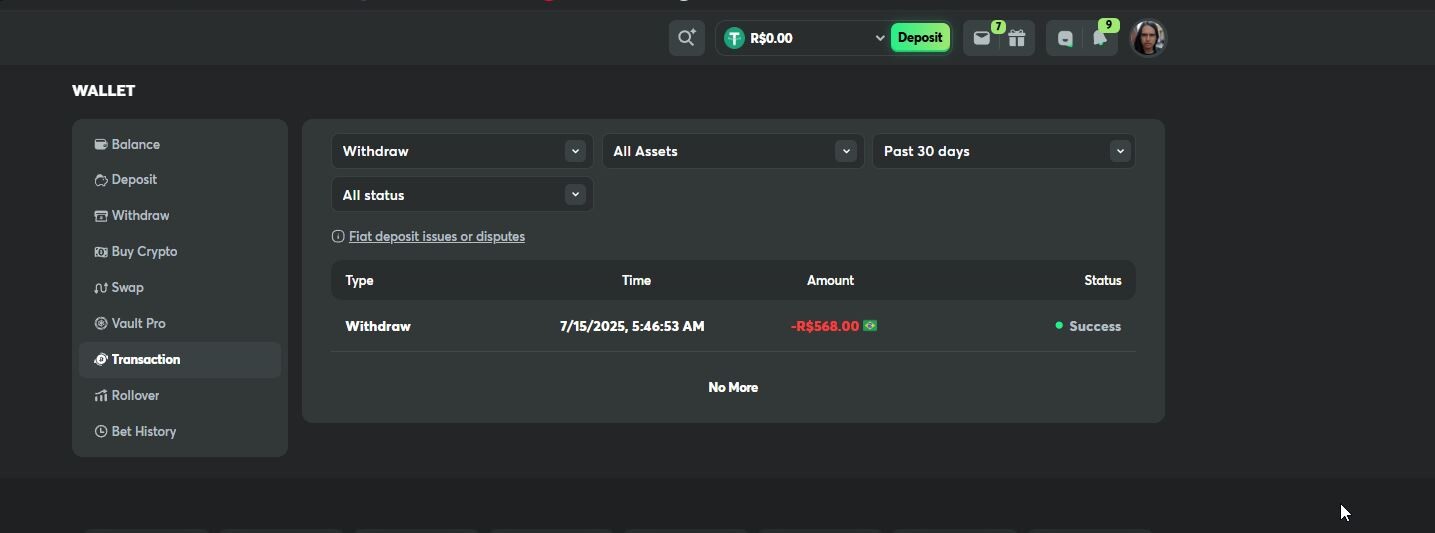Click the notification badge showing 9
This screenshot has width=1435, height=533.
click(x=1108, y=25)
